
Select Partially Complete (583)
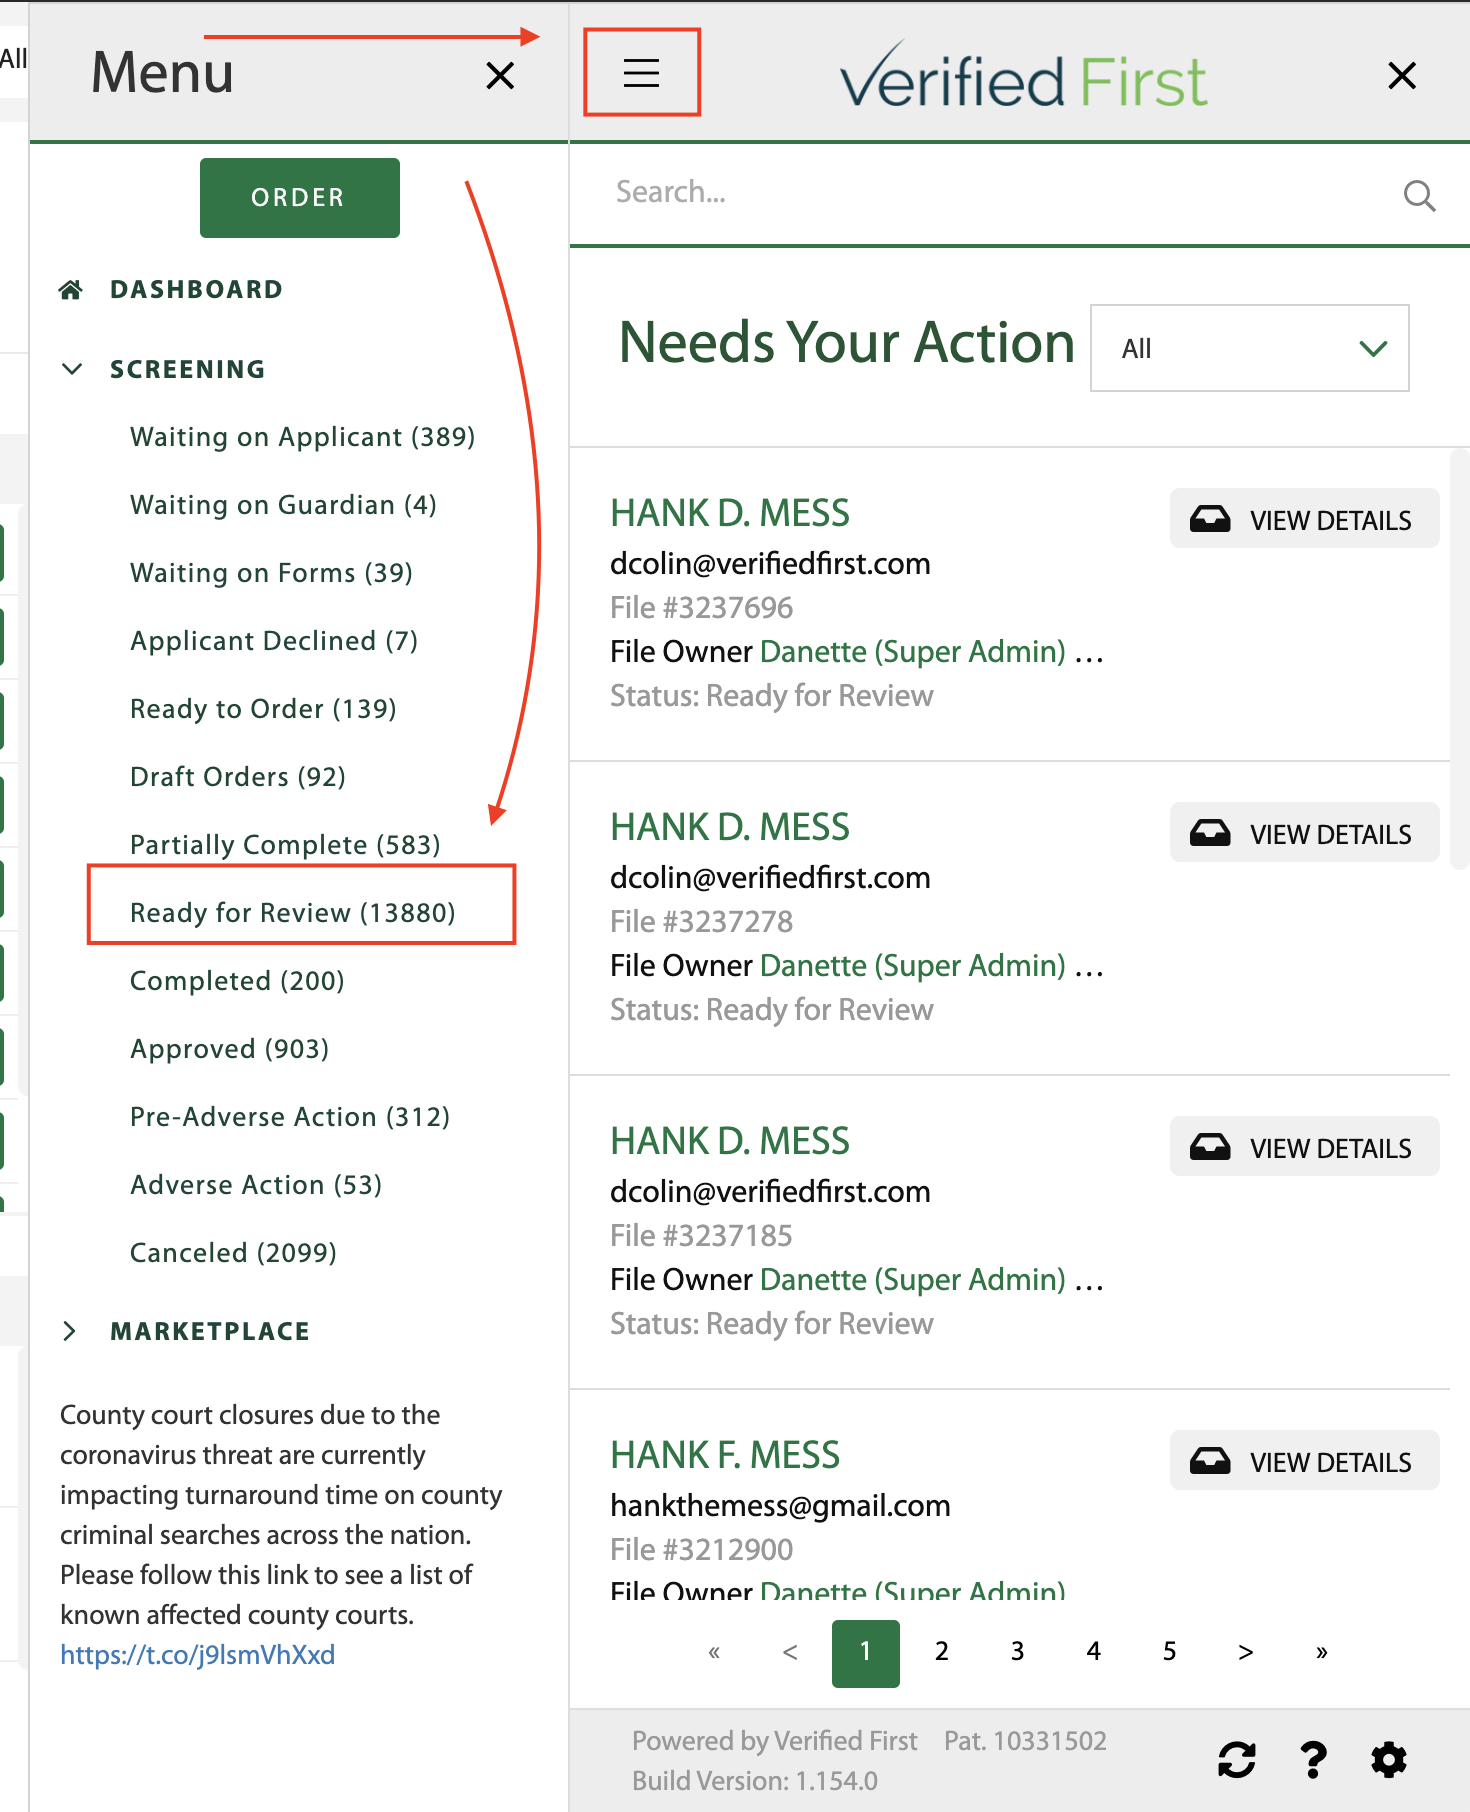tap(285, 845)
